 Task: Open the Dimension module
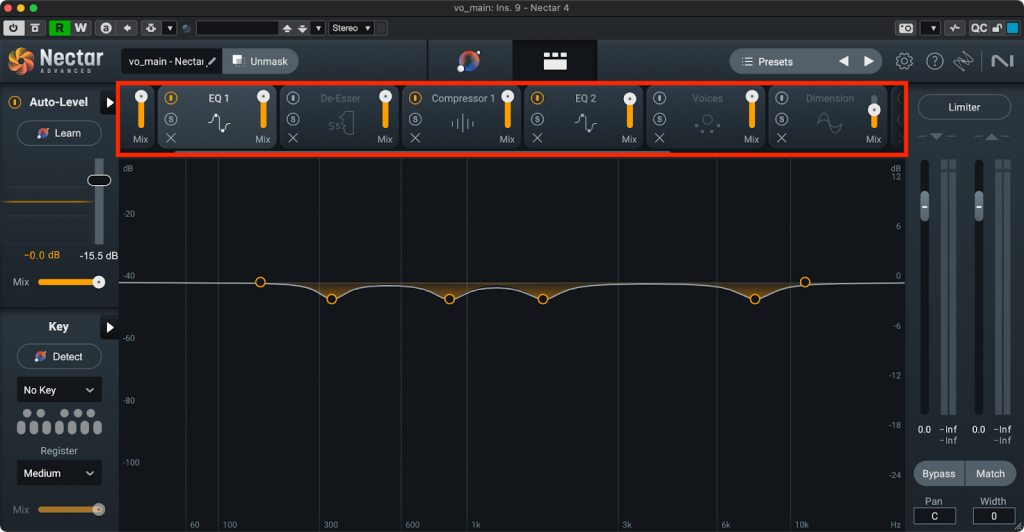pyautogui.click(x=830, y=122)
